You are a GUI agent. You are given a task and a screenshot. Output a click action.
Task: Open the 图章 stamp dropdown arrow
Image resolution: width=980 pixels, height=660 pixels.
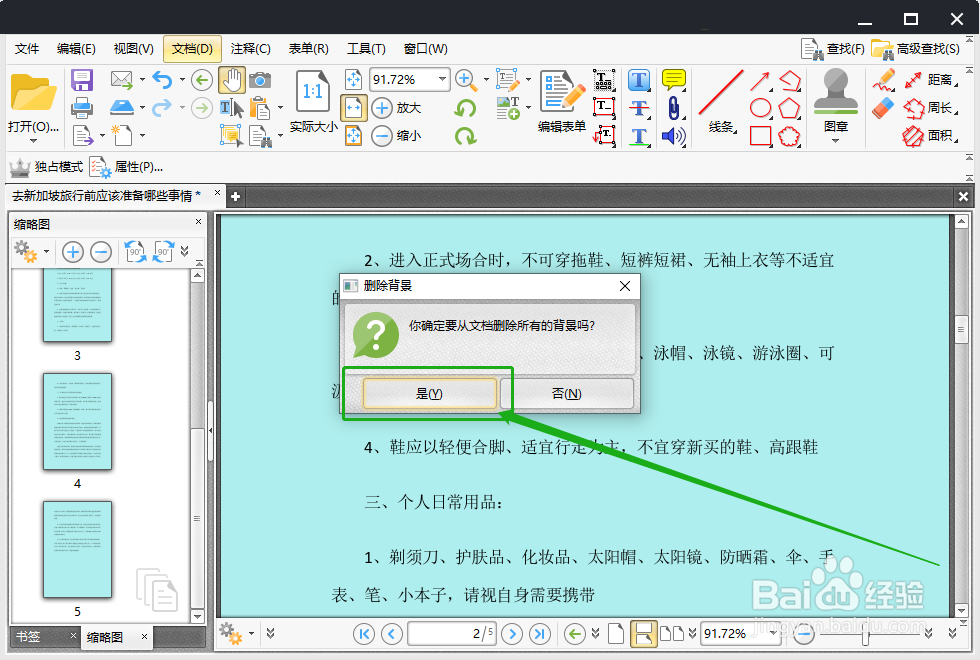point(837,138)
